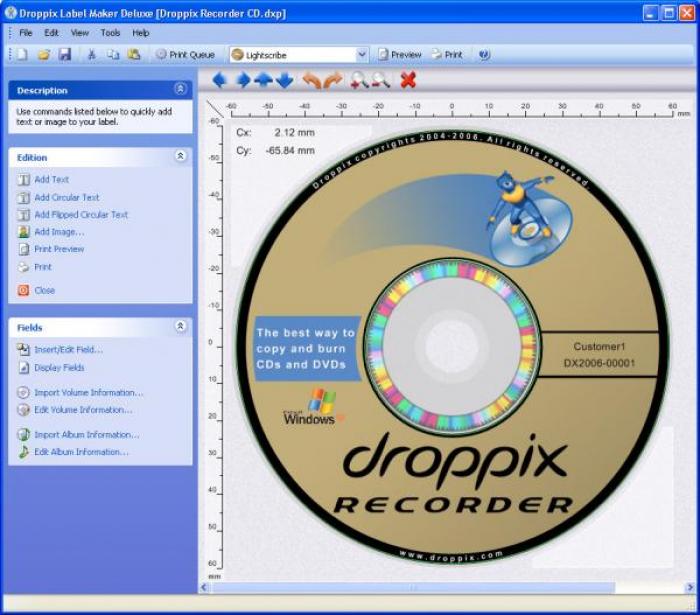Move object up with blue arrow
Screen dimensions: 700x615
click(x=263, y=80)
